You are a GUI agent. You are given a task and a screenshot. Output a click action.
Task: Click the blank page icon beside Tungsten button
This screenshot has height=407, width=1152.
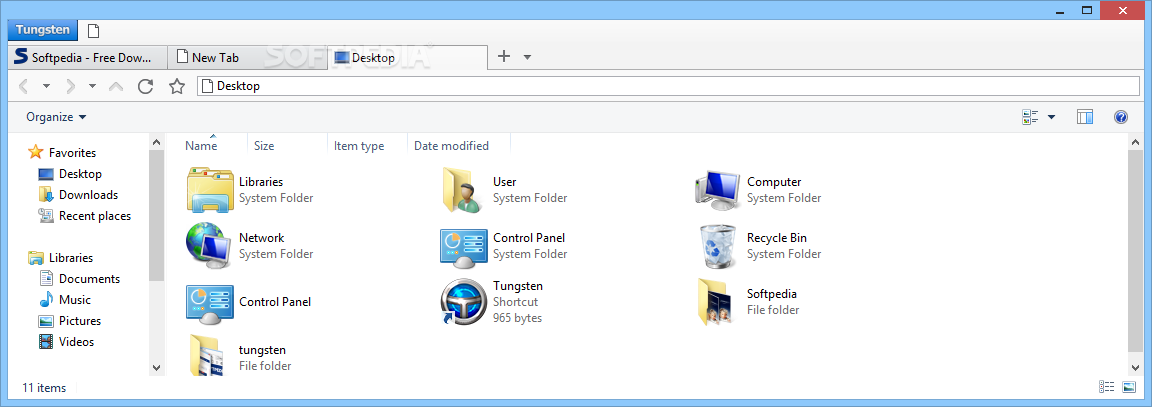pyautogui.click(x=93, y=31)
